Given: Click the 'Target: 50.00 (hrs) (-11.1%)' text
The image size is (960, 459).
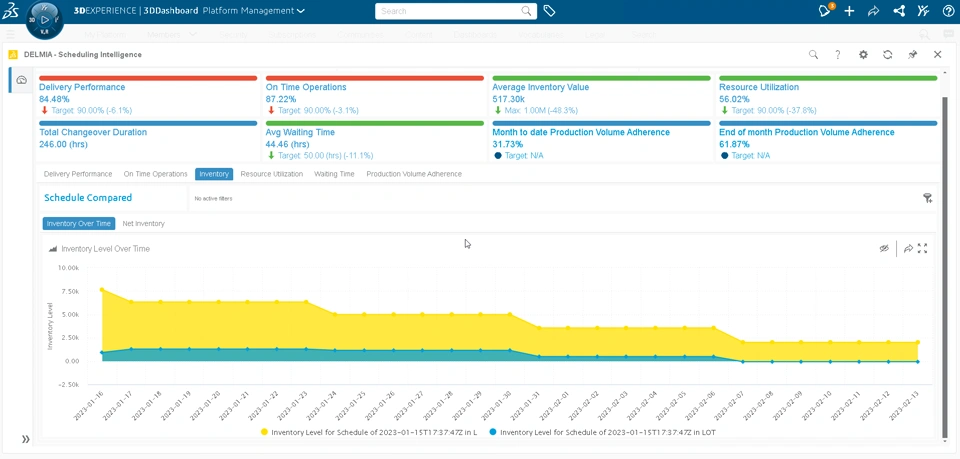Looking at the screenshot, I should [x=325, y=155].
